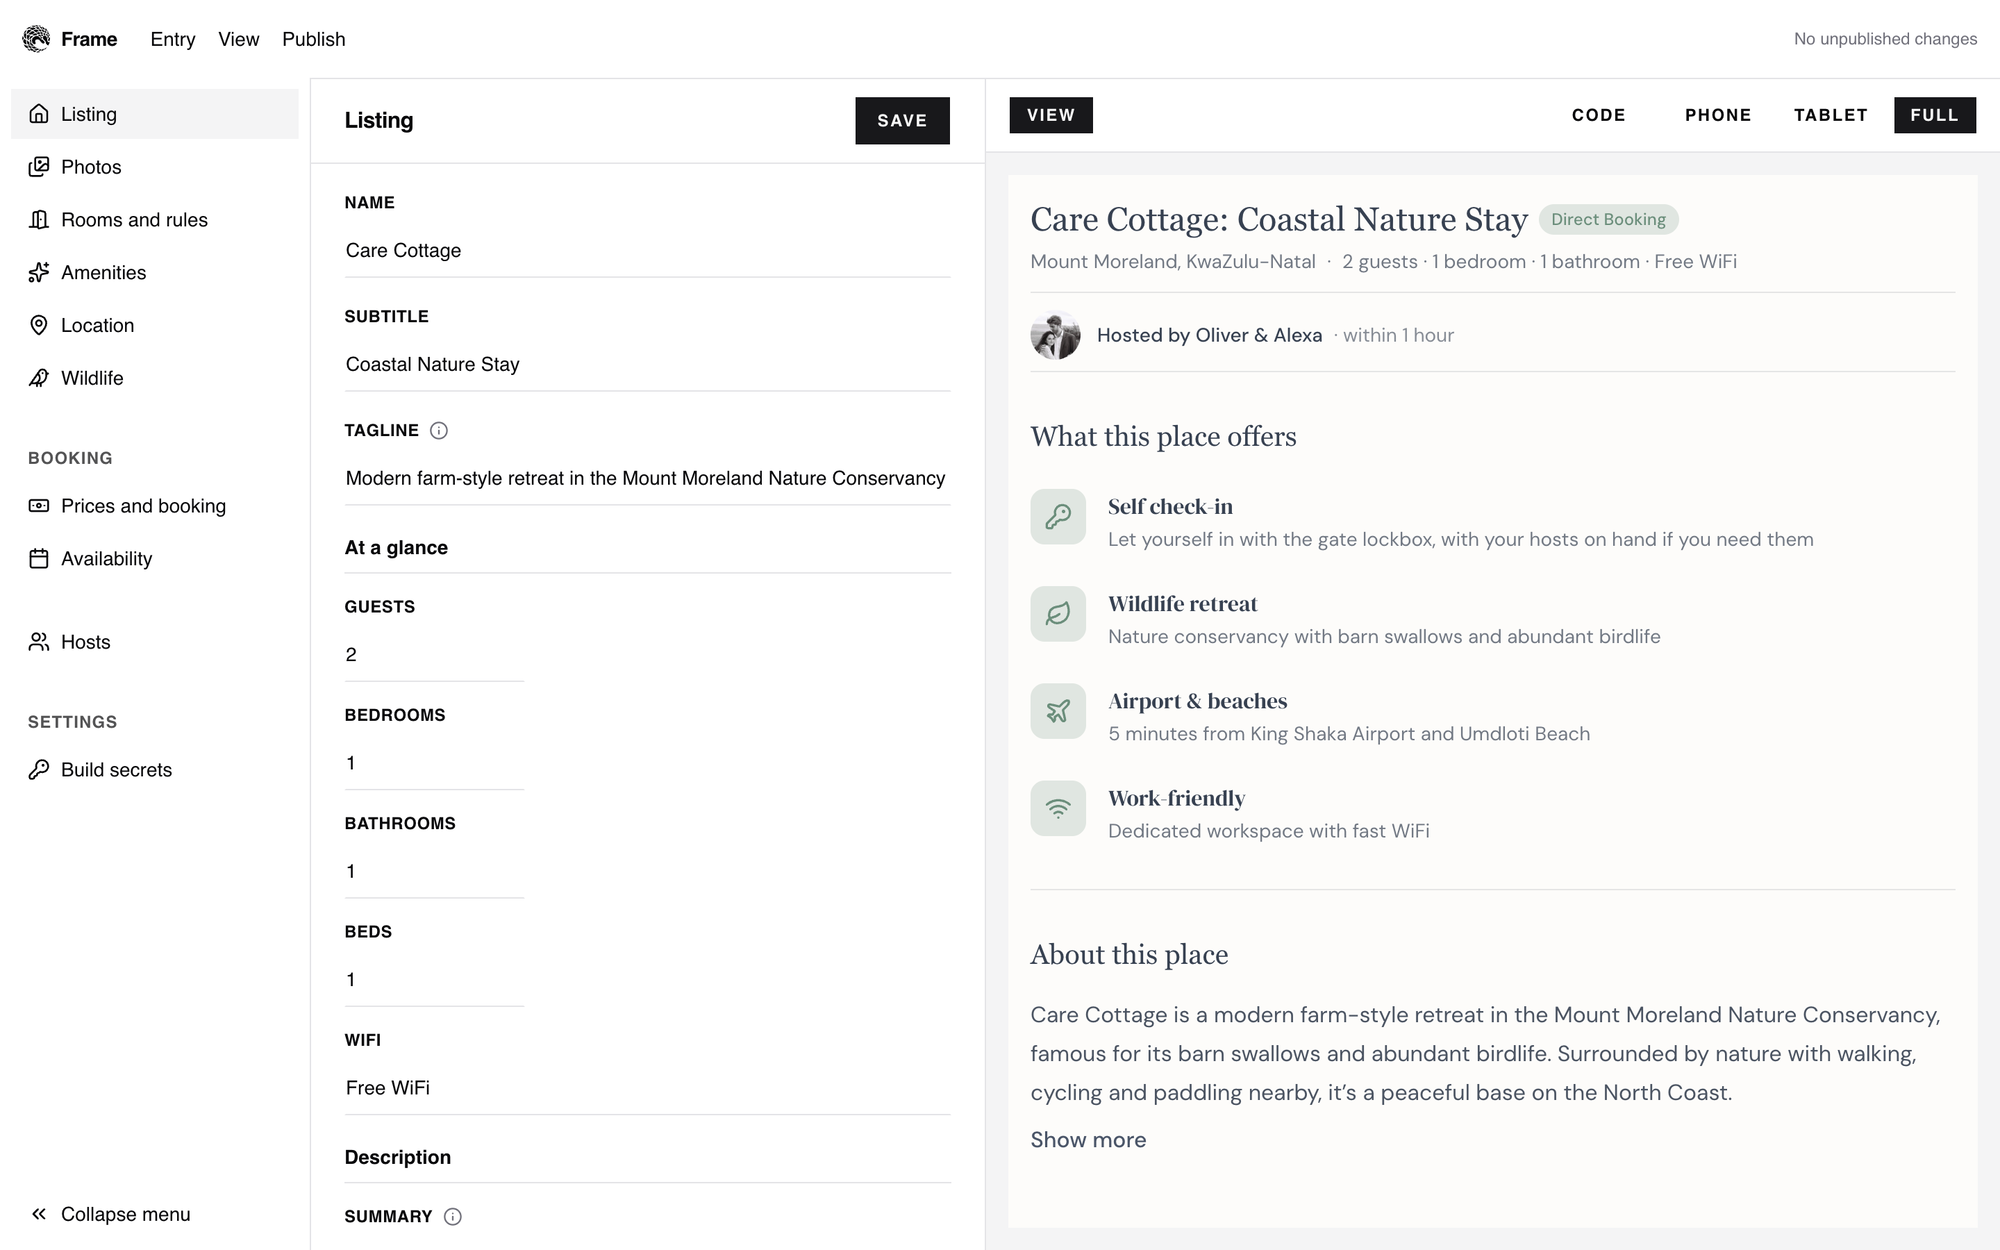Open Prices and booking banknote icon
This screenshot has width=2000, height=1250.
point(39,506)
